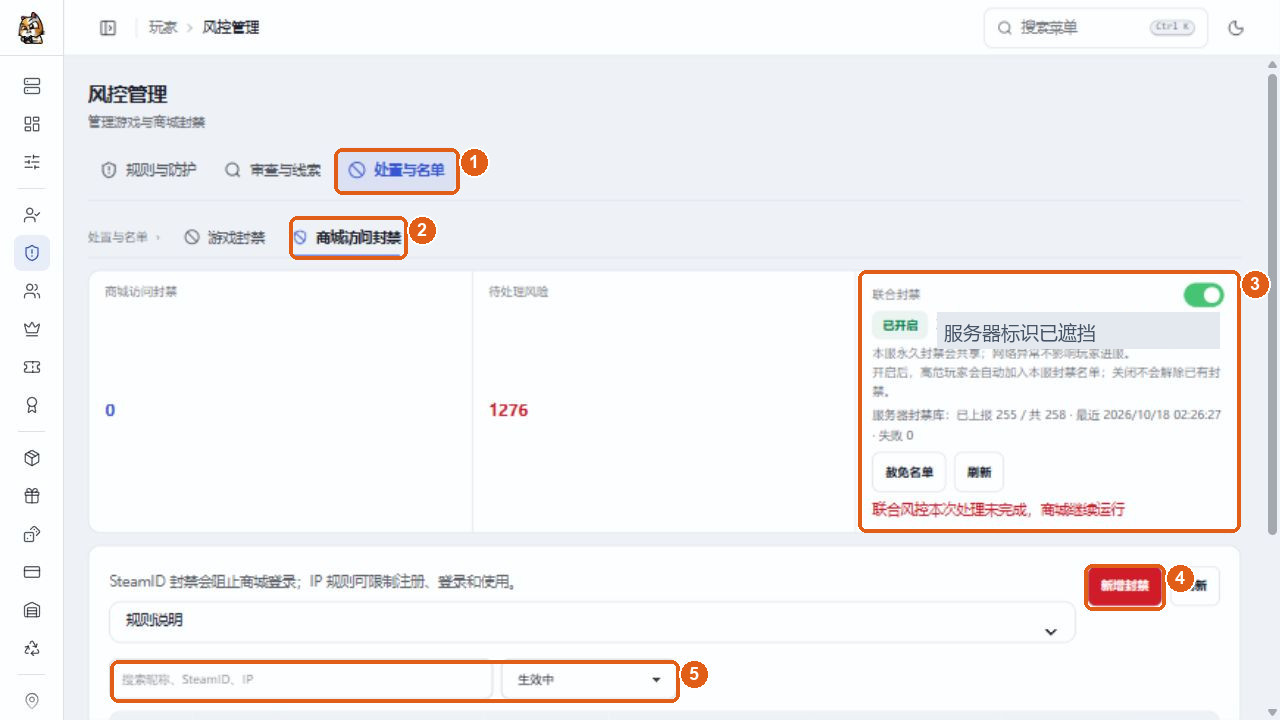Open the map pin sidebar icon
The image size is (1280, 720).
point(32,701)
